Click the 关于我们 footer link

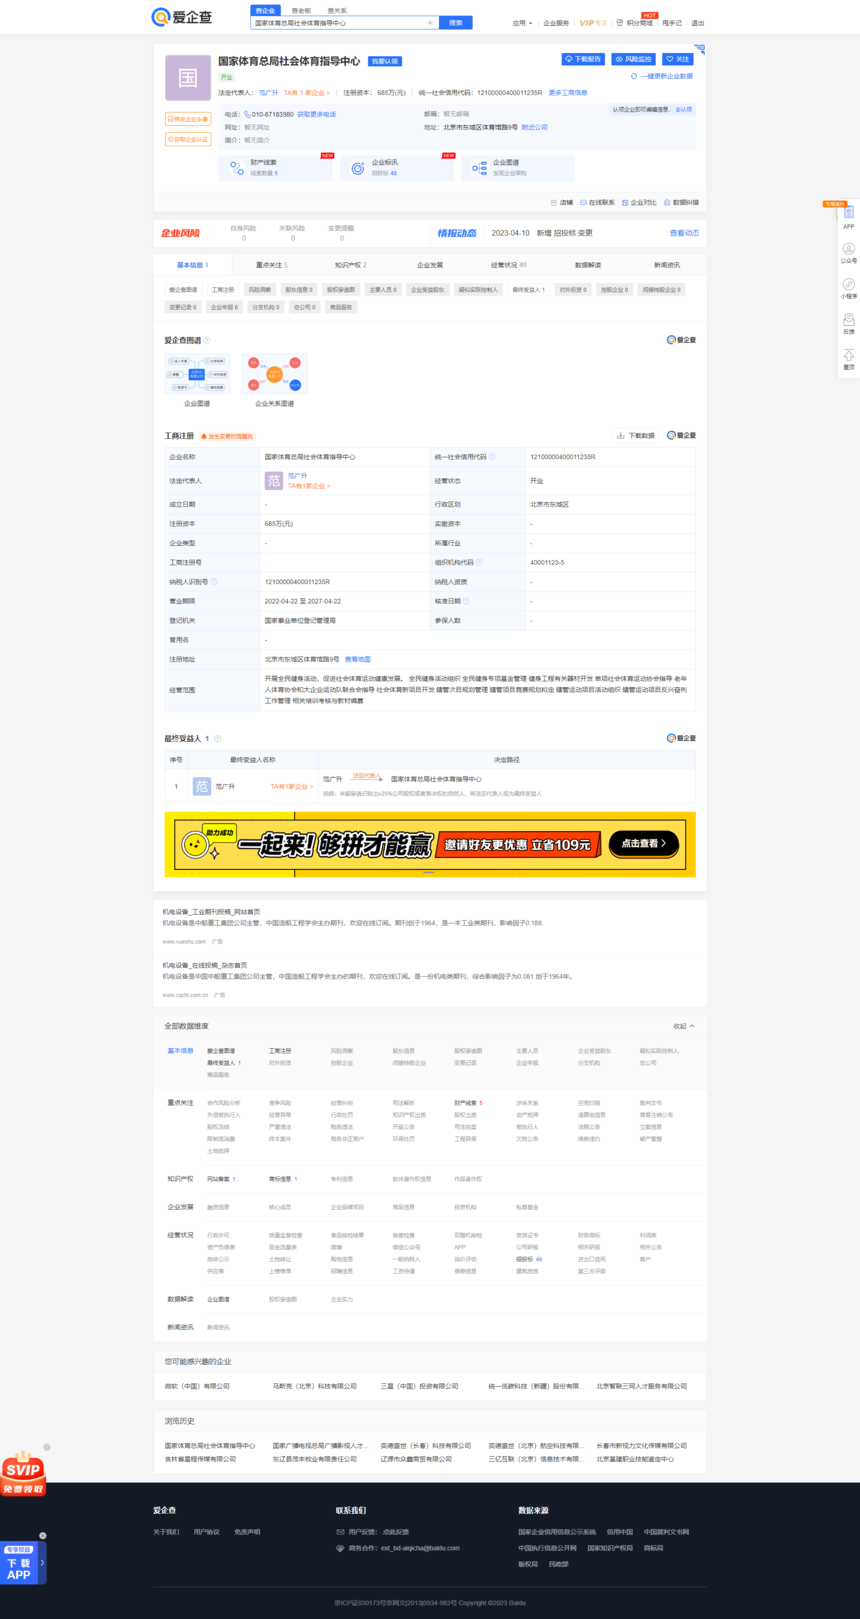(166, 1532)
